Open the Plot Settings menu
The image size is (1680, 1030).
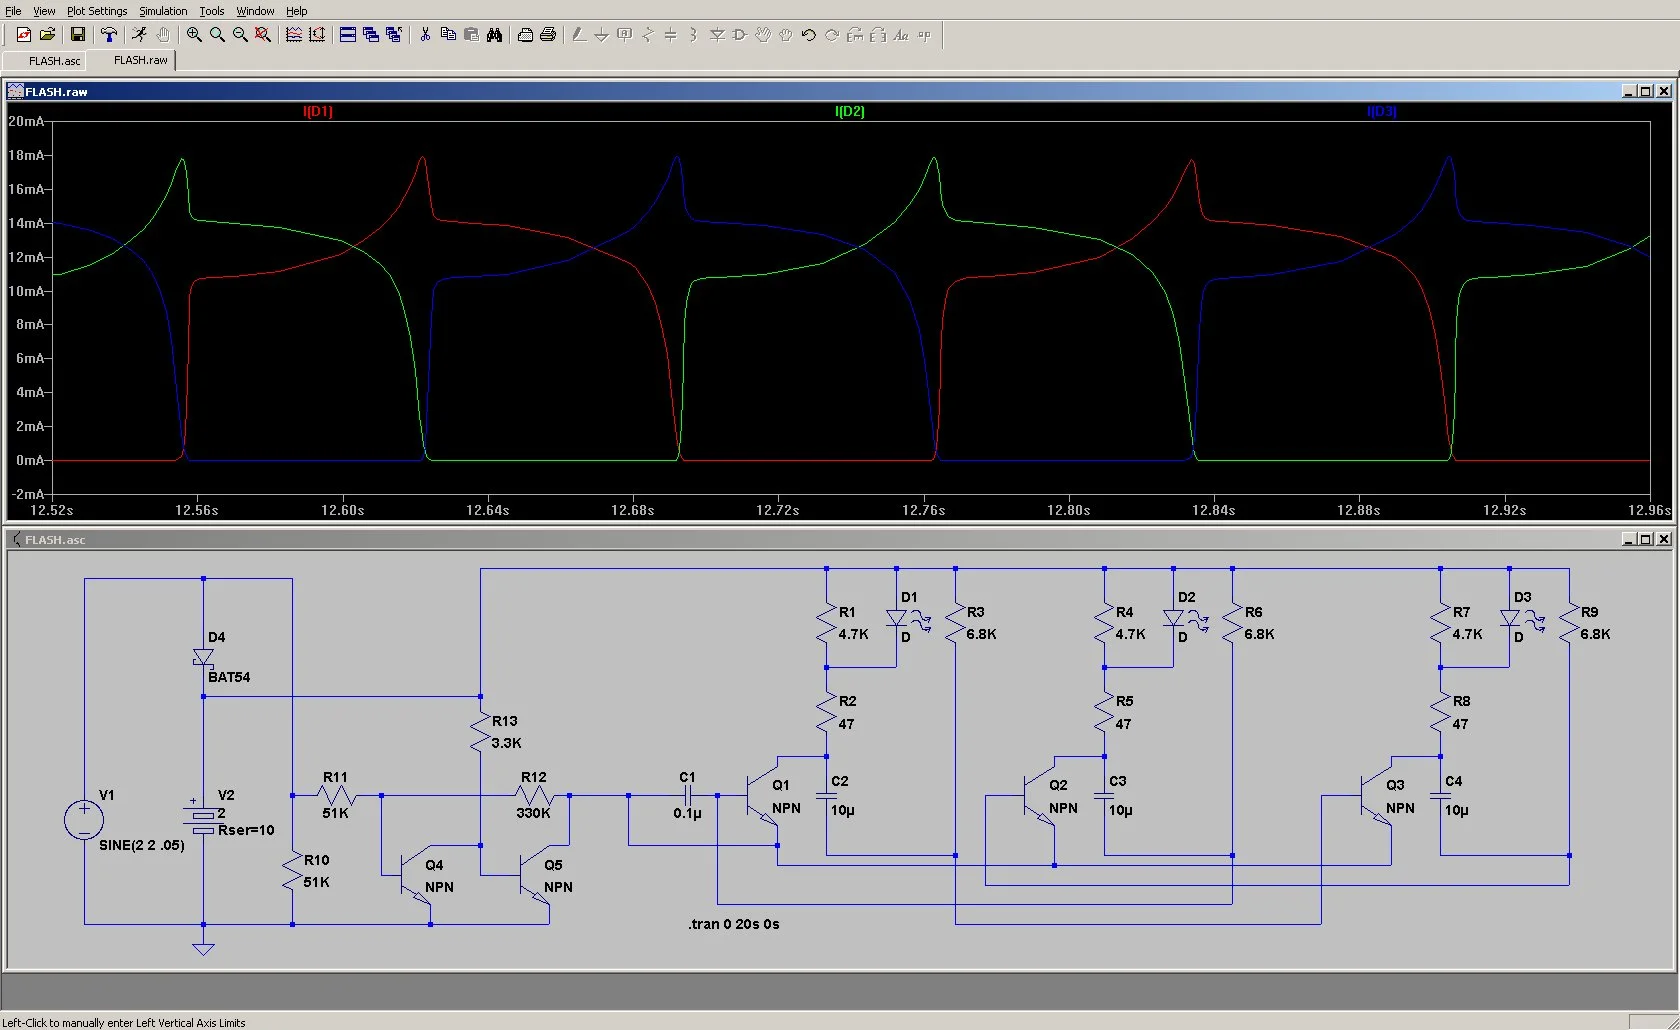coord(97,11)
